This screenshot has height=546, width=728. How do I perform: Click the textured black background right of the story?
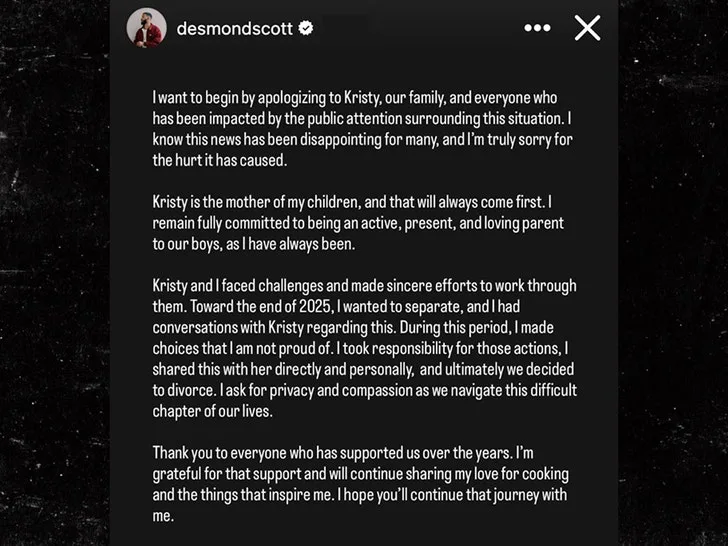tap(673, 273)
